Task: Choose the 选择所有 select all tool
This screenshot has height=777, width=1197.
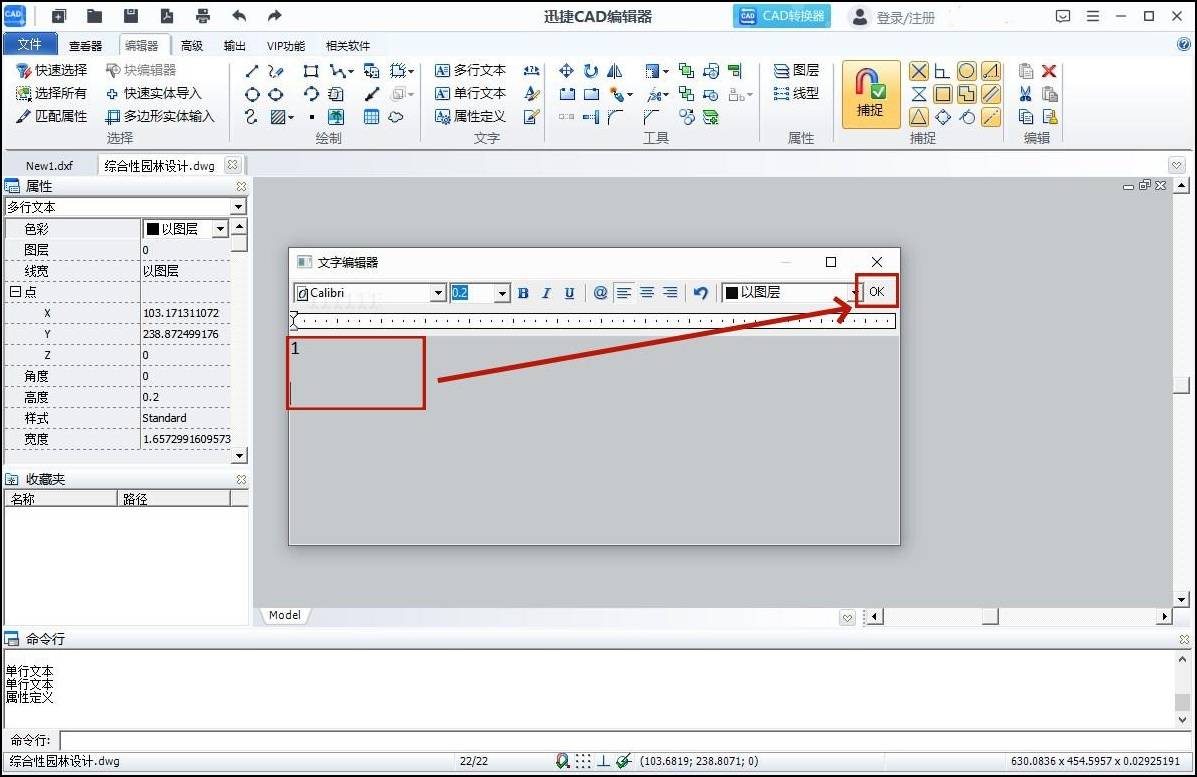Action: click(52, 93)
